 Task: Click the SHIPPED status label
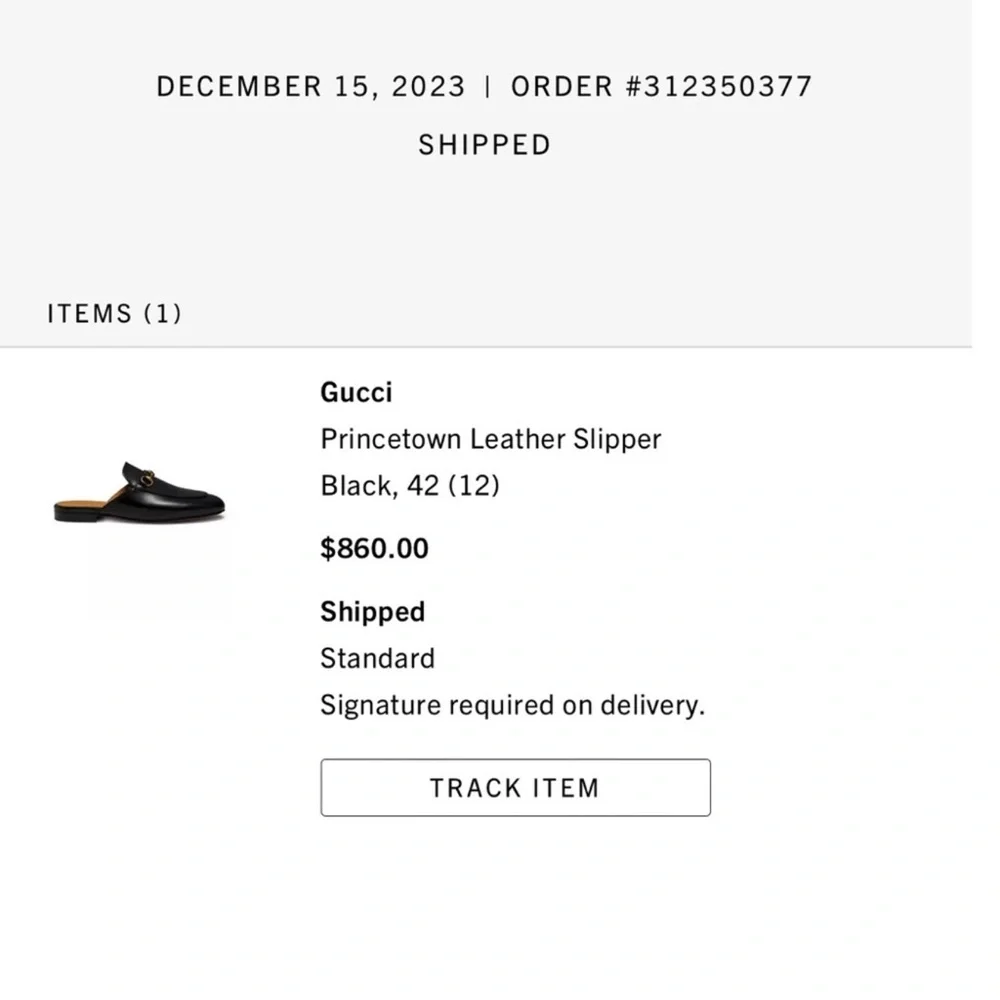pyautogui.click(x=485, y=144)
